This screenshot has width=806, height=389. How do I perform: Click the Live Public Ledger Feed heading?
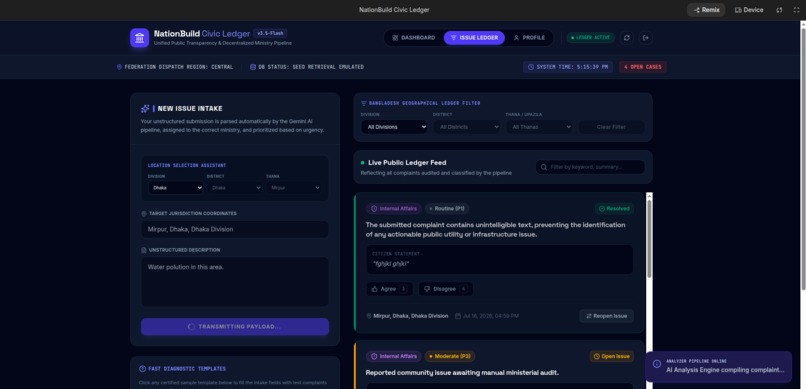[x=407, y=162]
